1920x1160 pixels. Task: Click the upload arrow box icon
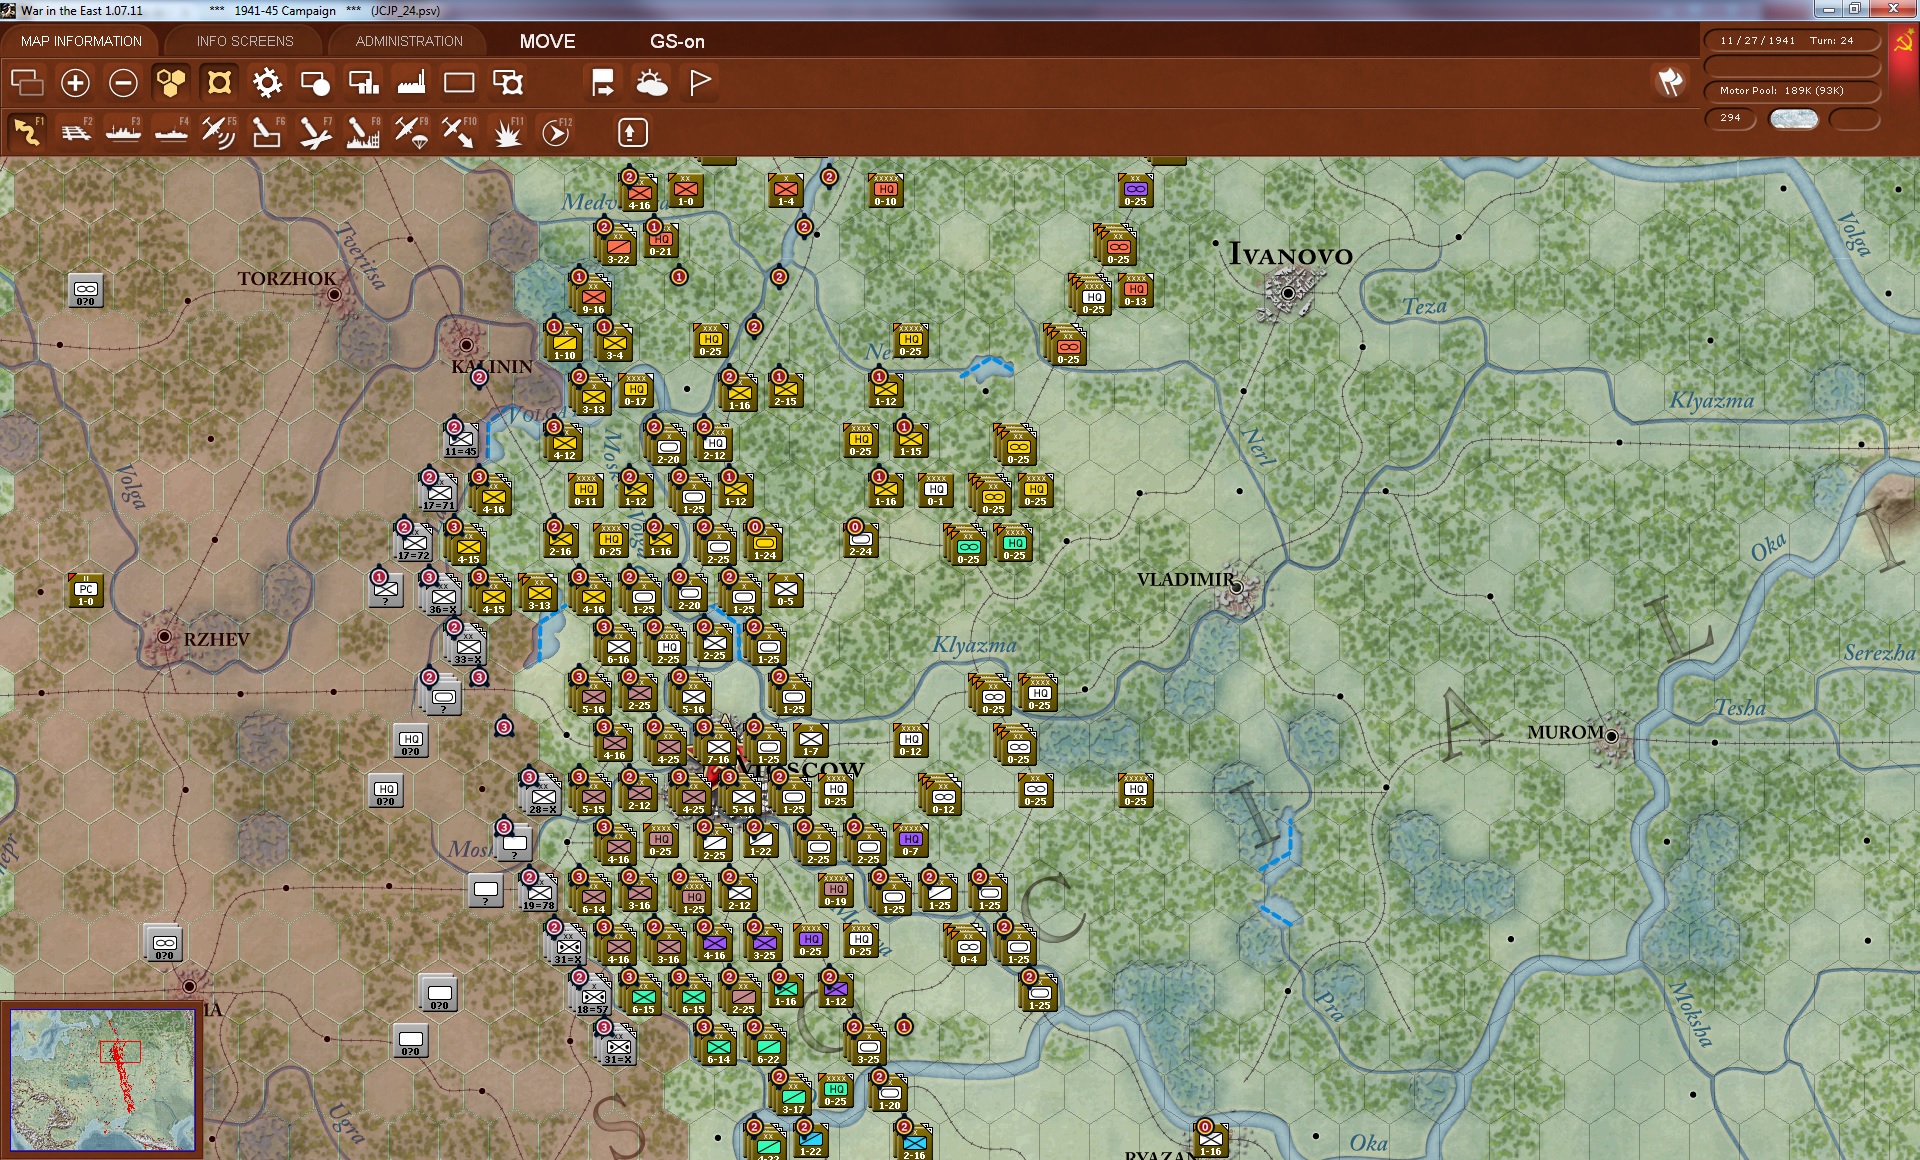[632, 131]
